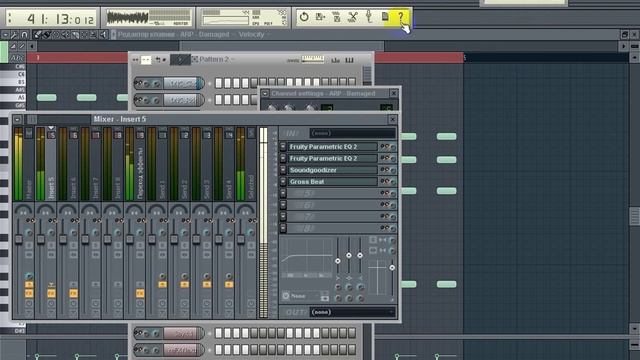Click mix level knob of Gross Beat slot

pos(393,182)
